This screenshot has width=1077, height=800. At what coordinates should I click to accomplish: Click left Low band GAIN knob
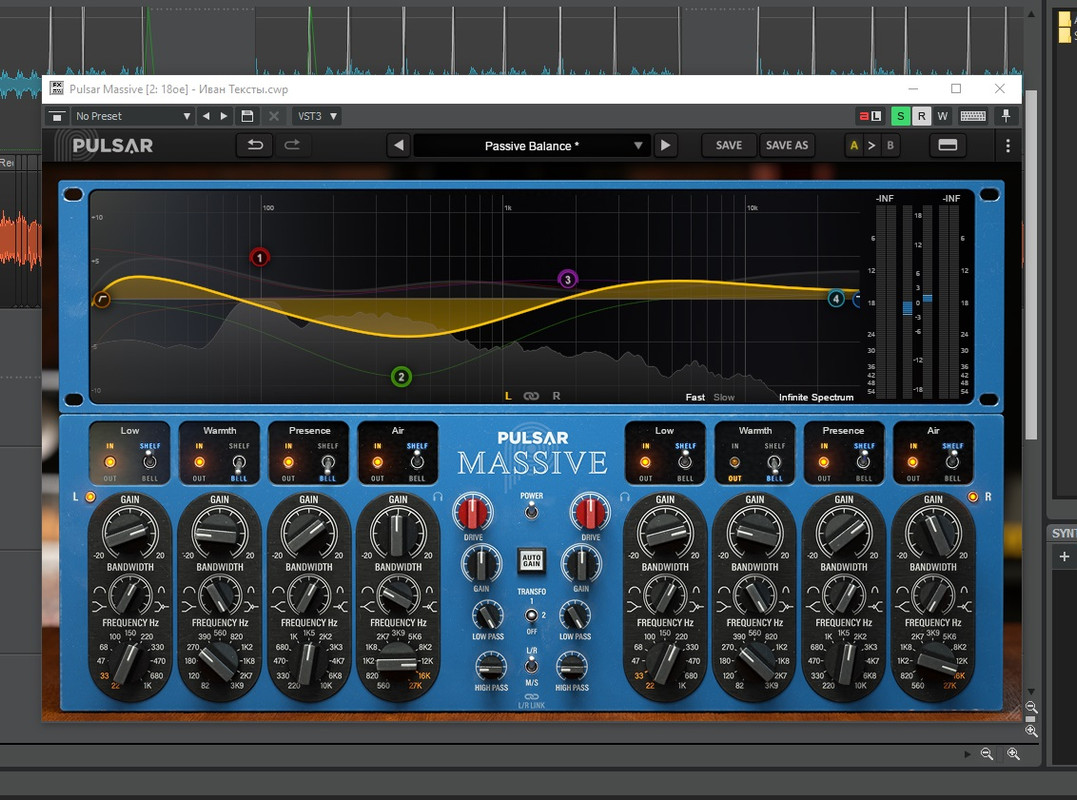coord(130,532)
